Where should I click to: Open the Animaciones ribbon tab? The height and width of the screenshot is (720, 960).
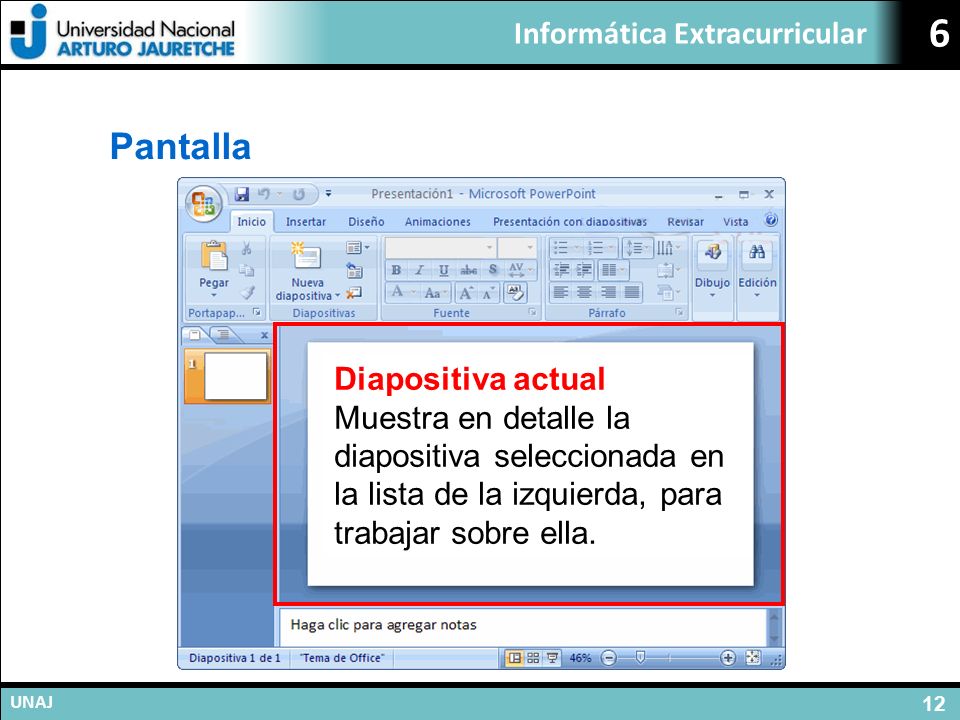(437, 222)
